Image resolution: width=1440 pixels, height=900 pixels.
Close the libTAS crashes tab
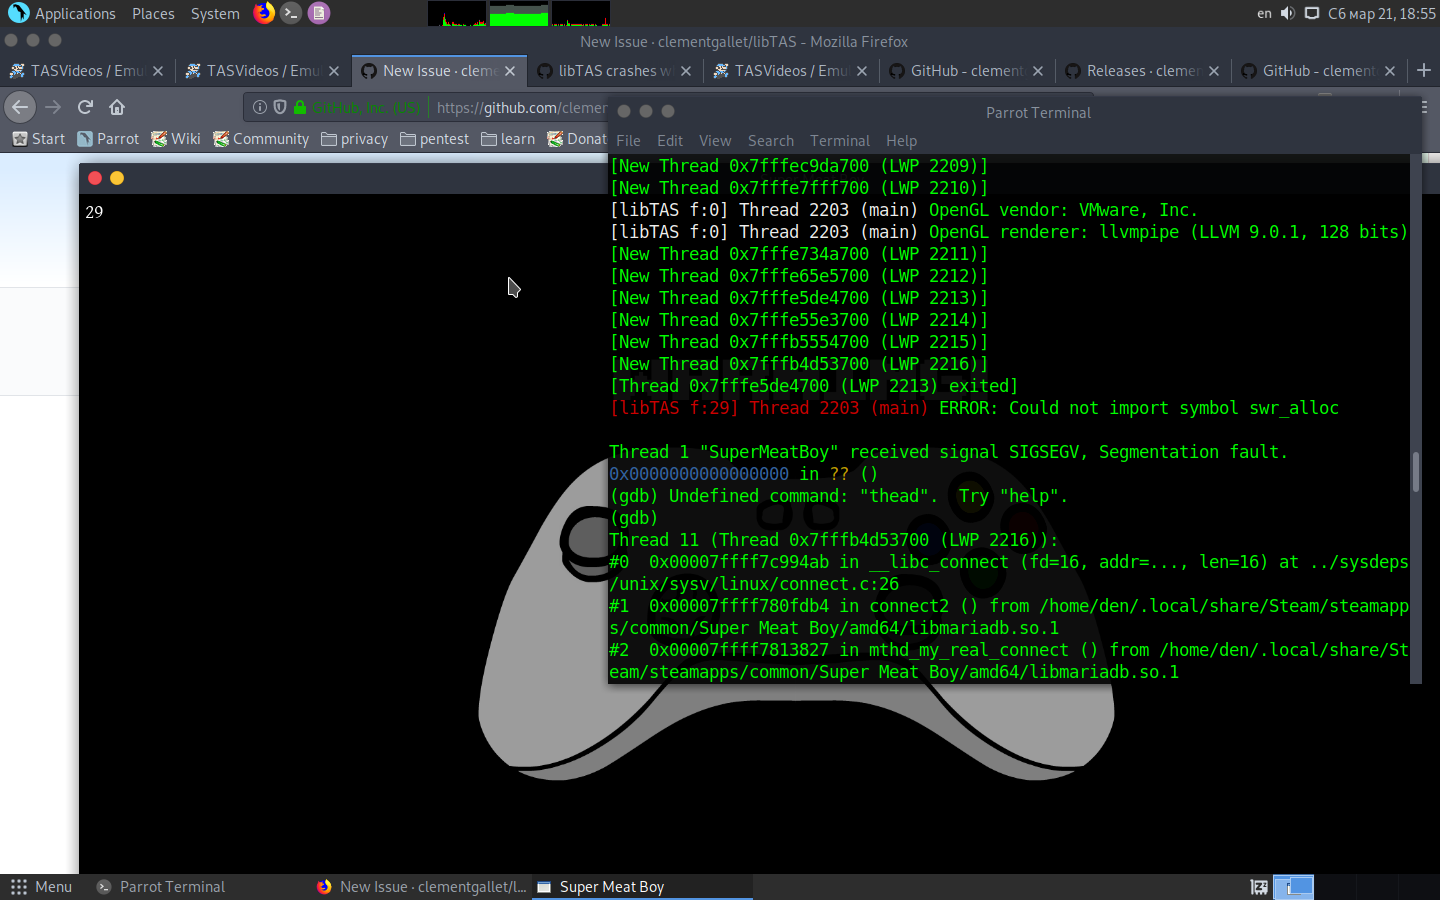(x=686, y=71)
